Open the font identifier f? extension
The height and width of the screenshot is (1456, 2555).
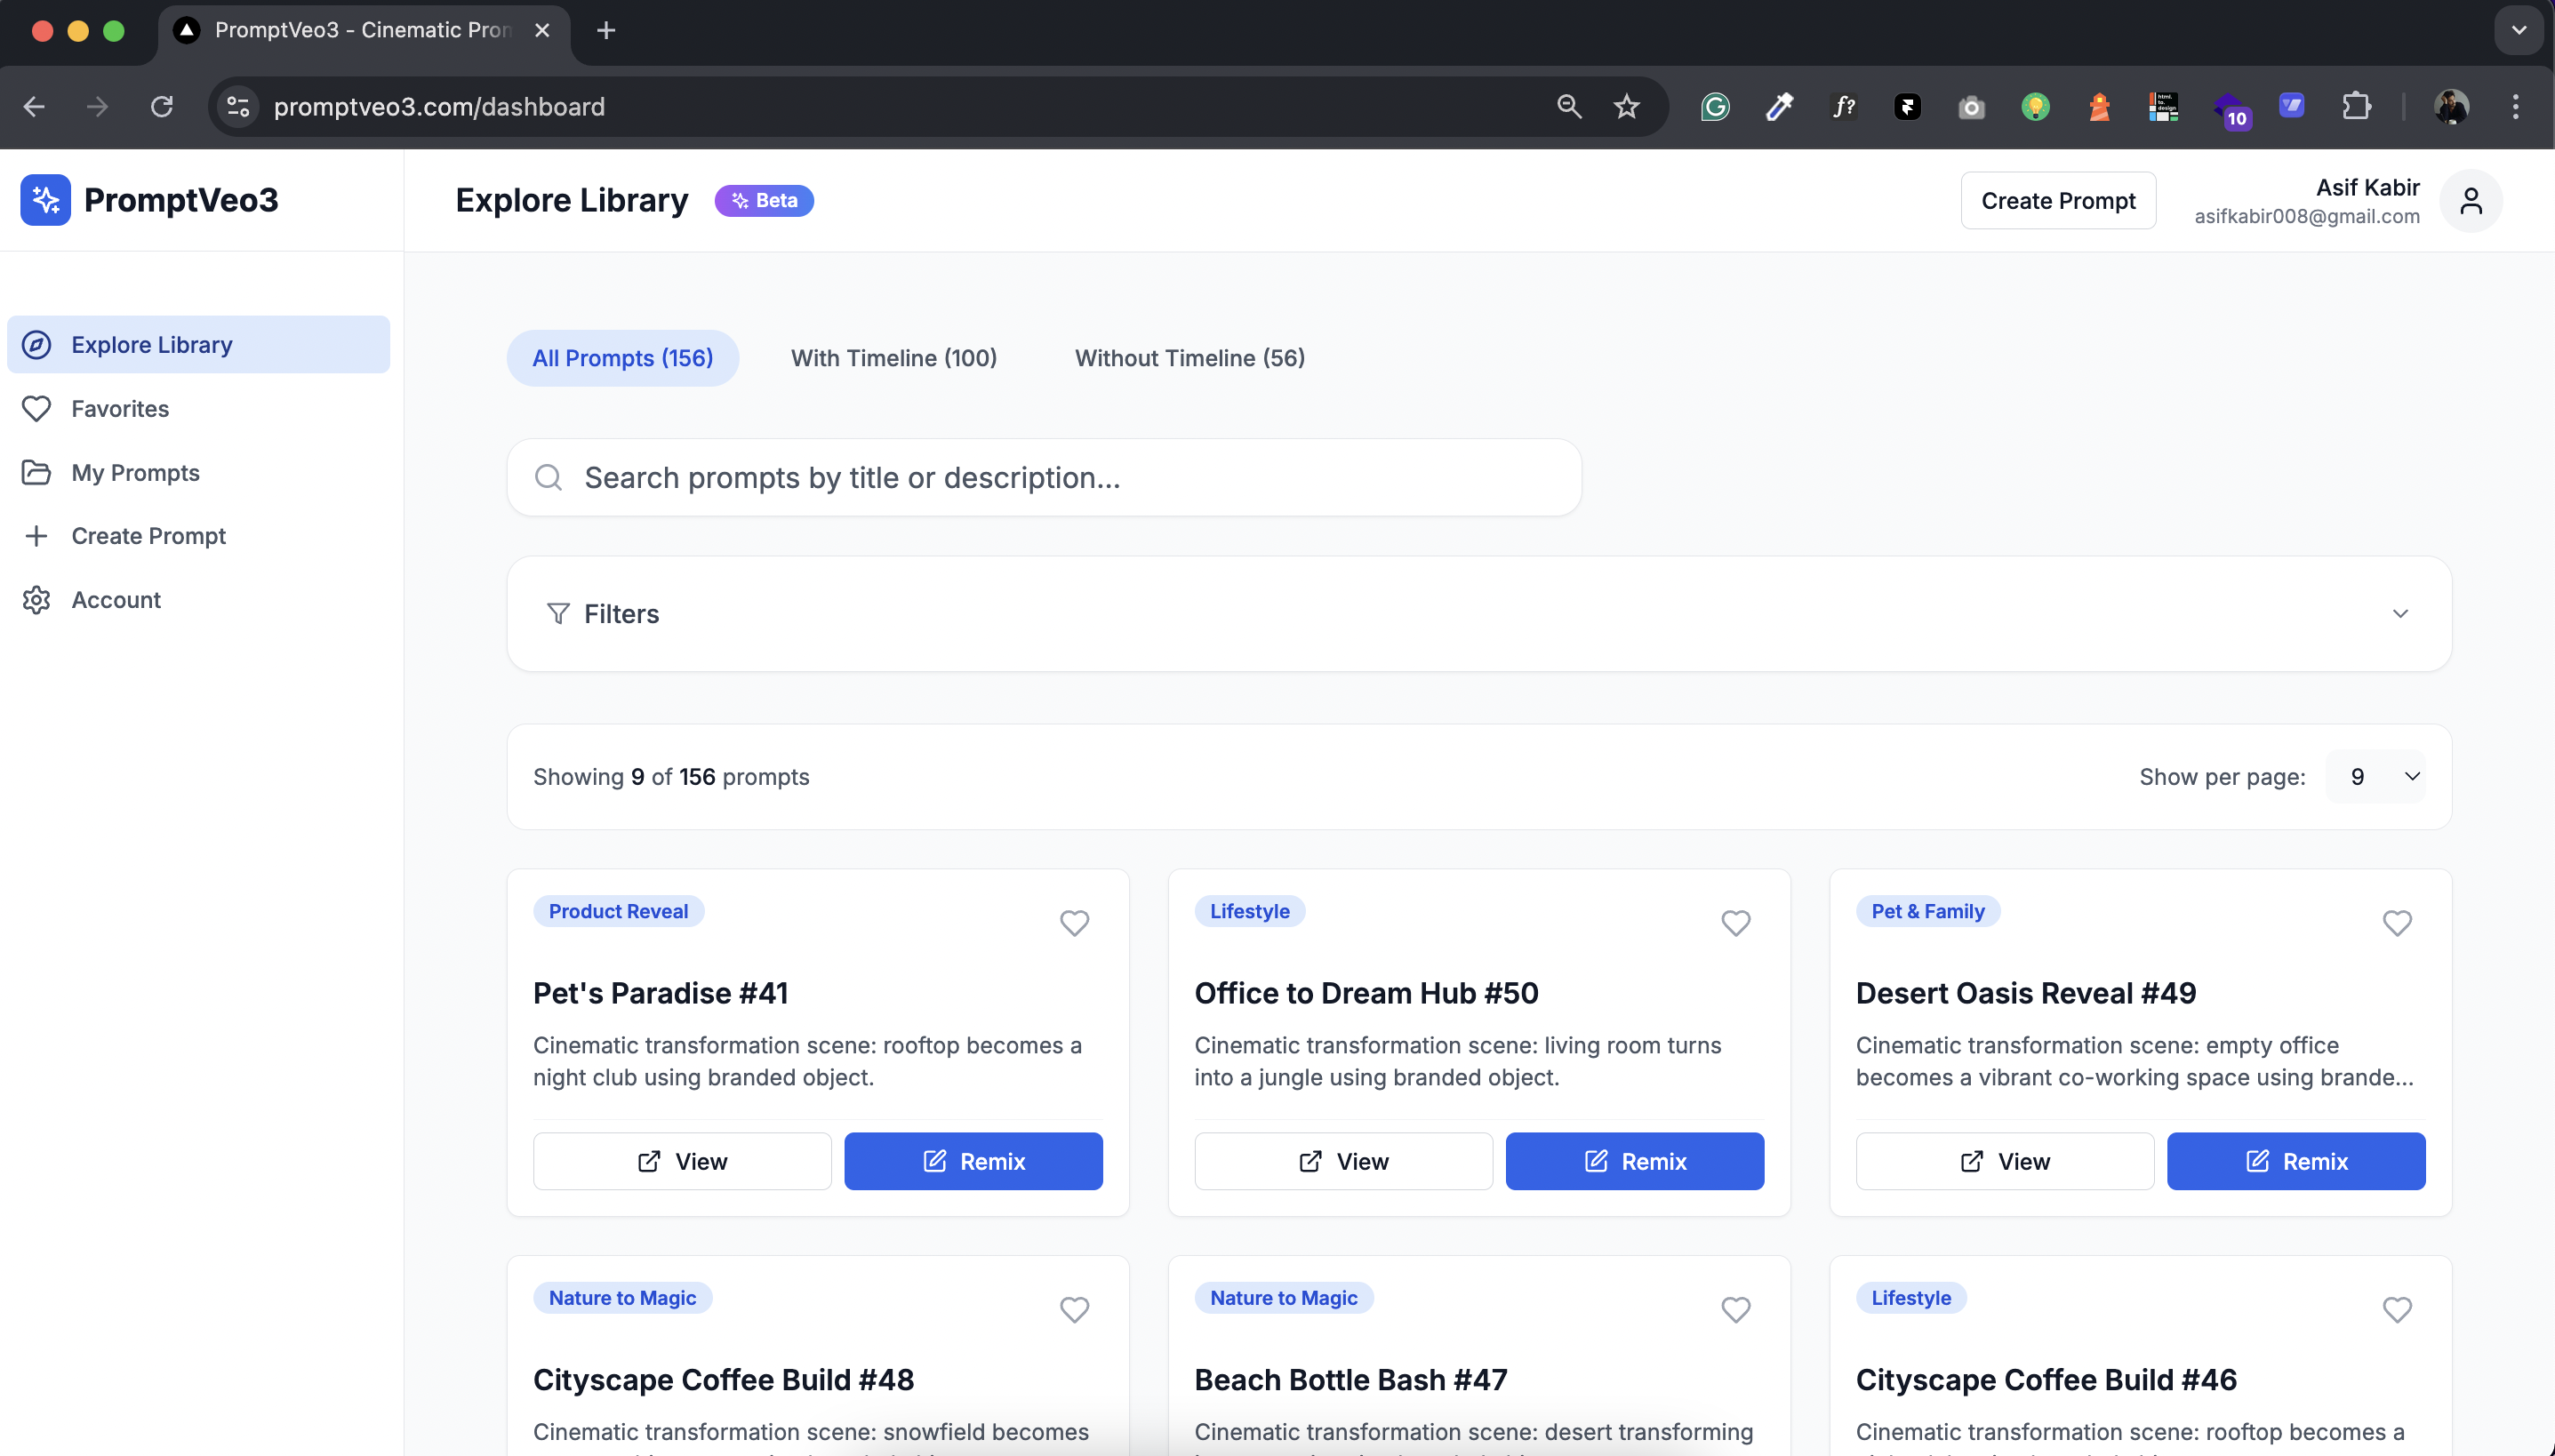1843,106
